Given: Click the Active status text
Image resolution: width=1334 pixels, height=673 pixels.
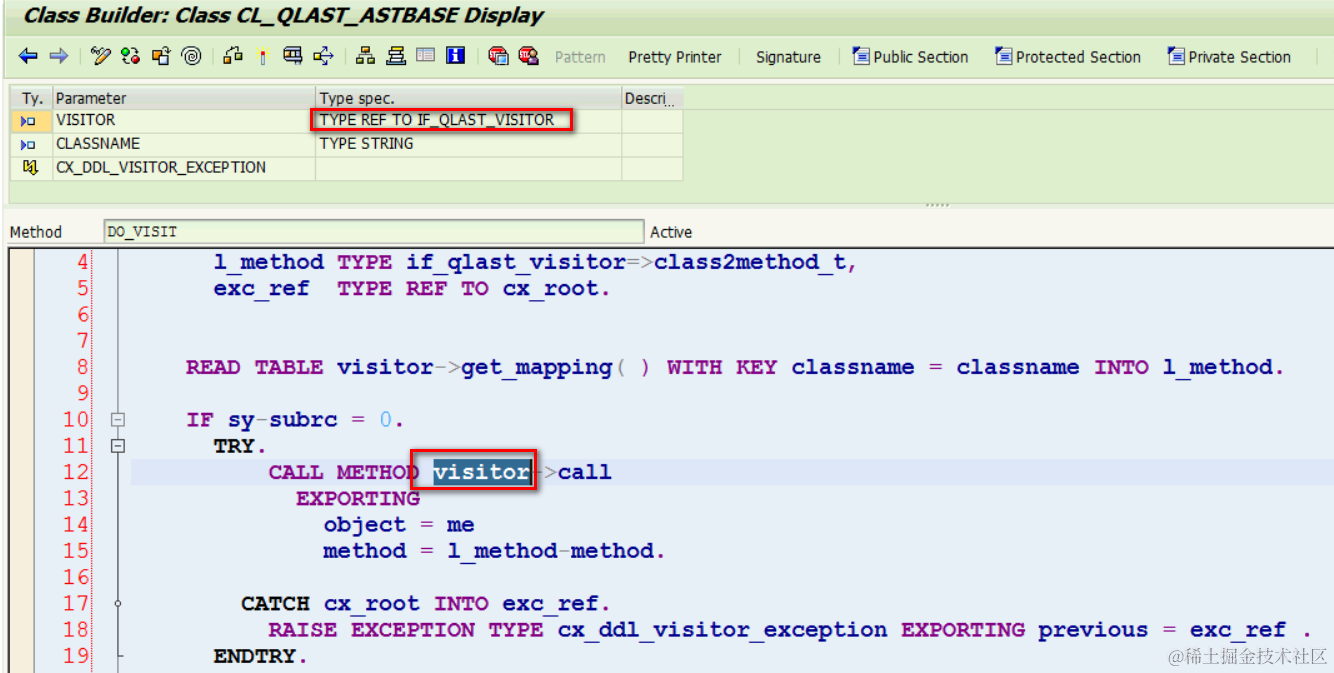Looking at the screenshot, I should (671, 232).
